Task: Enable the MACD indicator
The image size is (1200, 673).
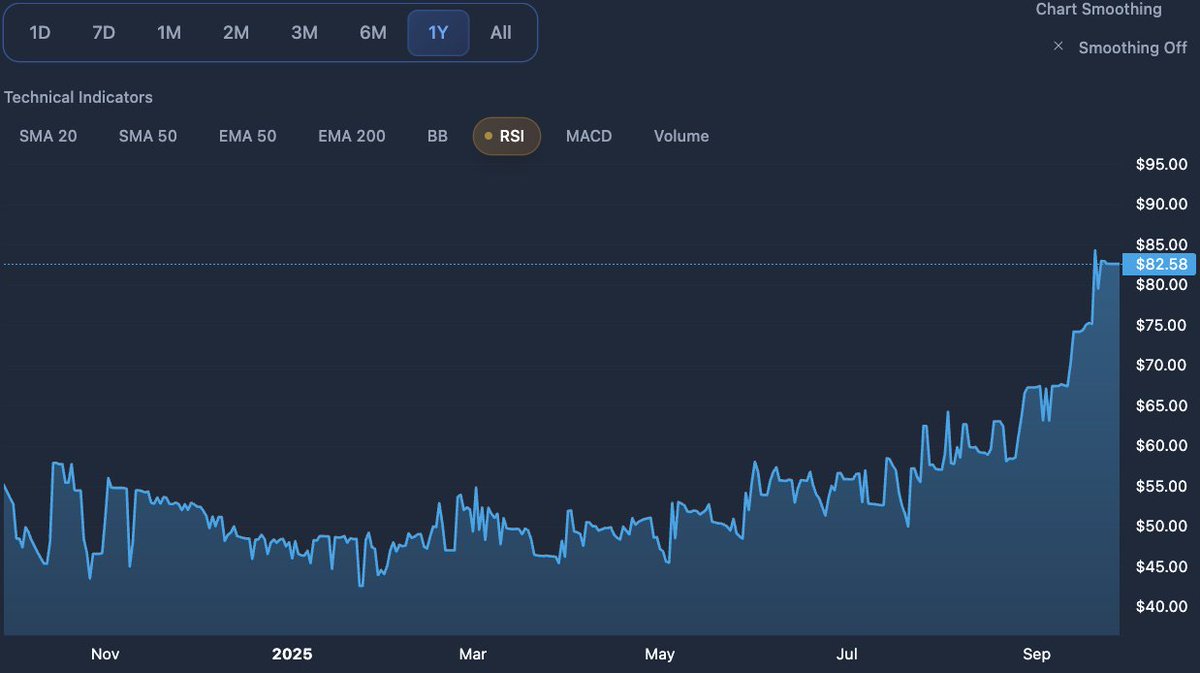Action: pyautogui.click(x=589, y=136)
